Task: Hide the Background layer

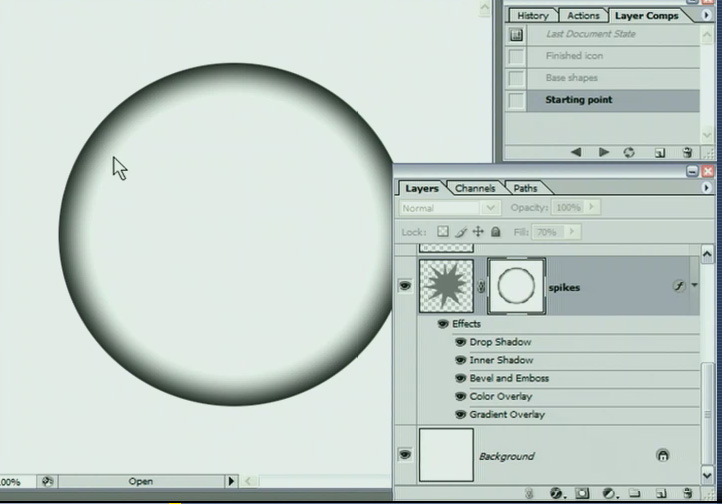Action: click(405, 455)
